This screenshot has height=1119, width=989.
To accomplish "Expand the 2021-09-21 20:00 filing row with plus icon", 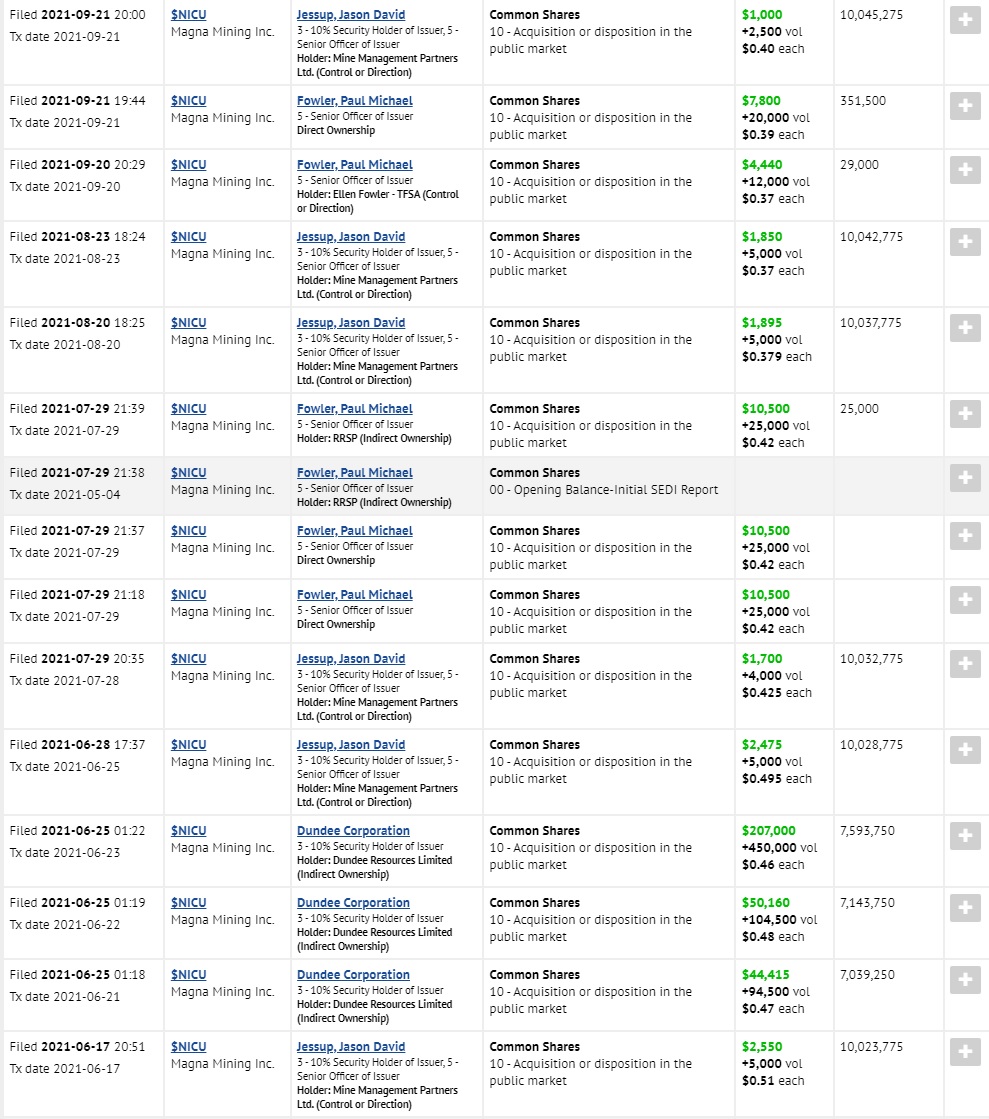I will (x=965, y=20).
